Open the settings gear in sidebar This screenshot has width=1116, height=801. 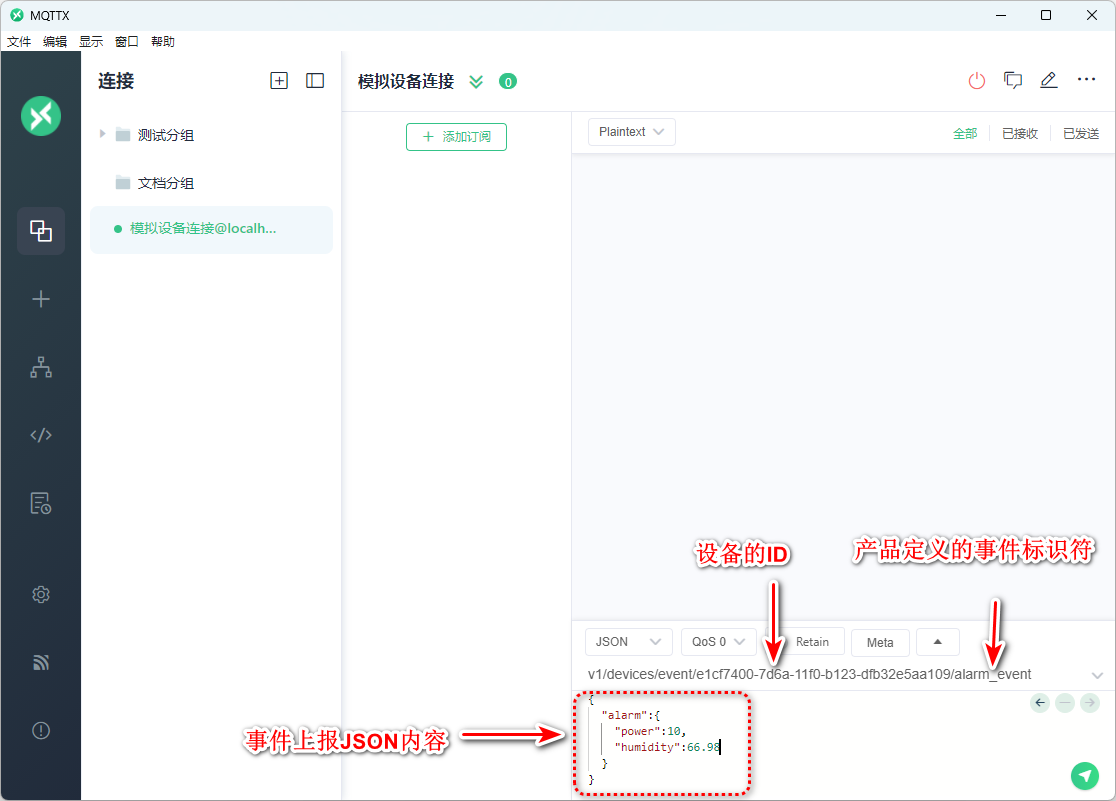coord(41,594)
